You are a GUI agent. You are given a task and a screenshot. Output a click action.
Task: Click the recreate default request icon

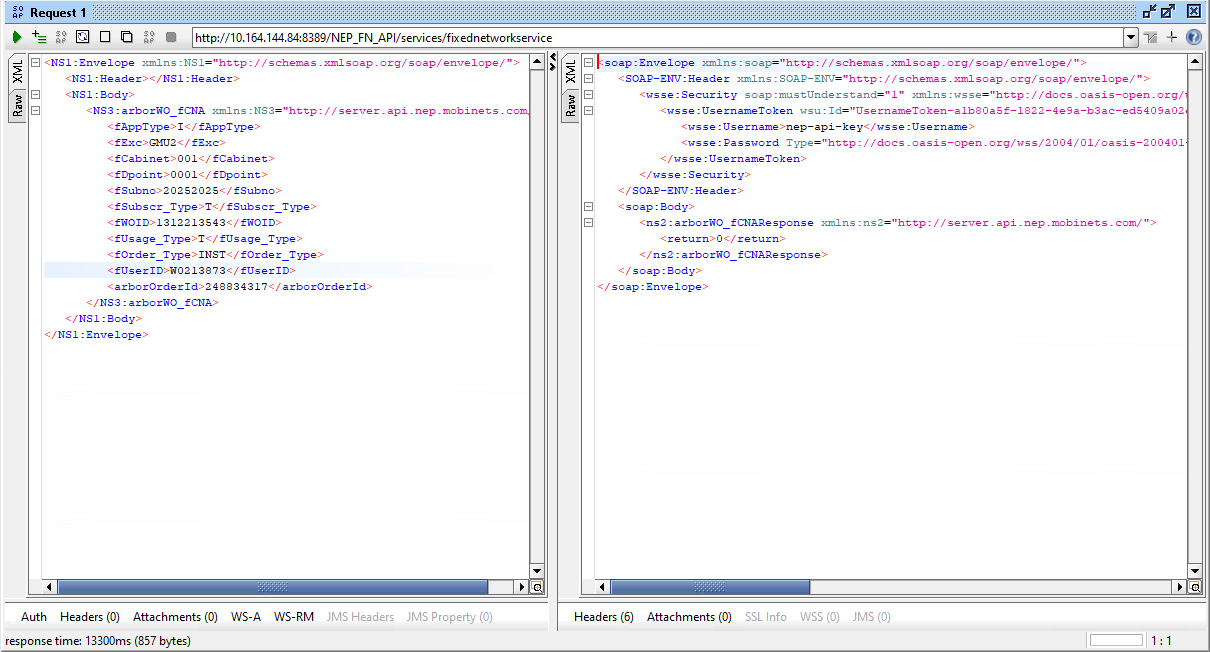(x=61, y=37)
